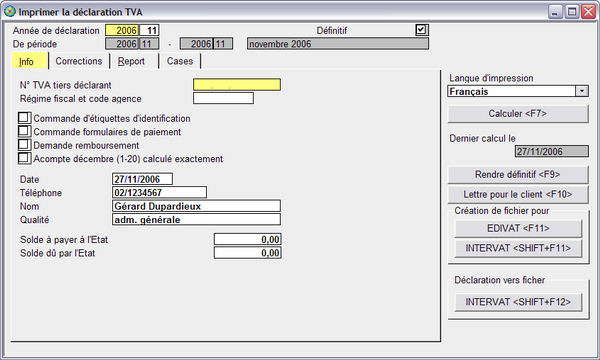This screenshot has height=360, width=600.
Task: Click Rendre définitif <F9>
Action: click(518, 174)
